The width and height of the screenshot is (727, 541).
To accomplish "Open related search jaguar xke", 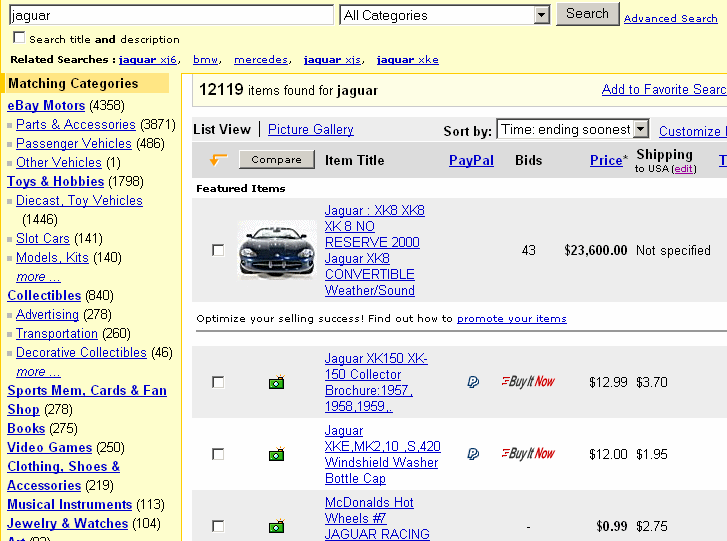I will click(x=408, y=60).
